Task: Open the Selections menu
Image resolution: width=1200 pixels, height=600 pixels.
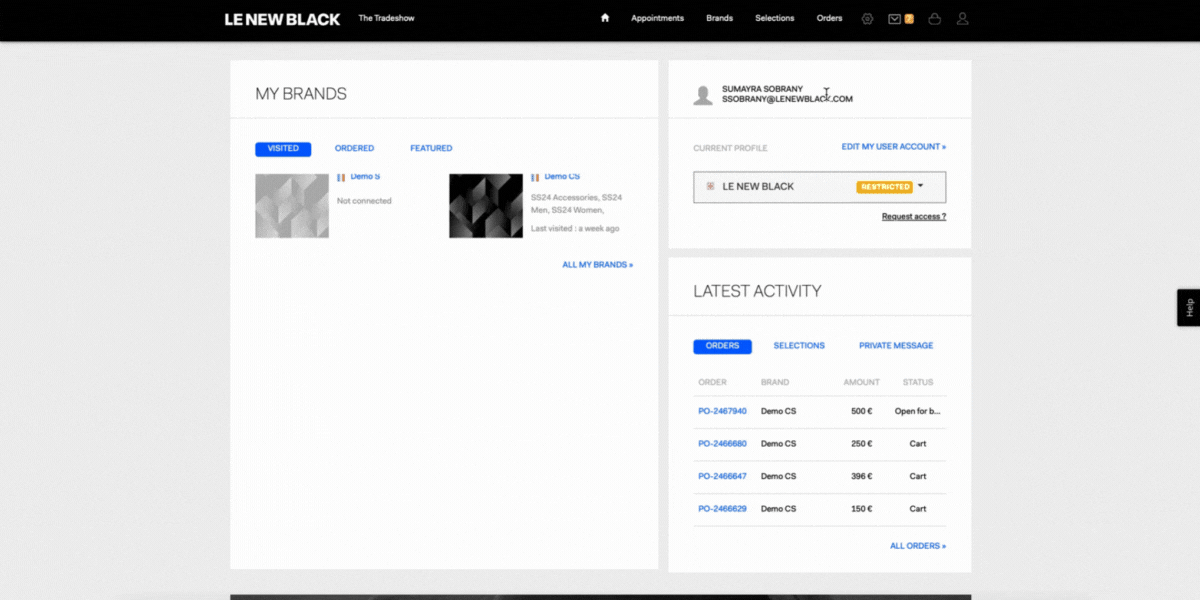Action: coord(775,18)
